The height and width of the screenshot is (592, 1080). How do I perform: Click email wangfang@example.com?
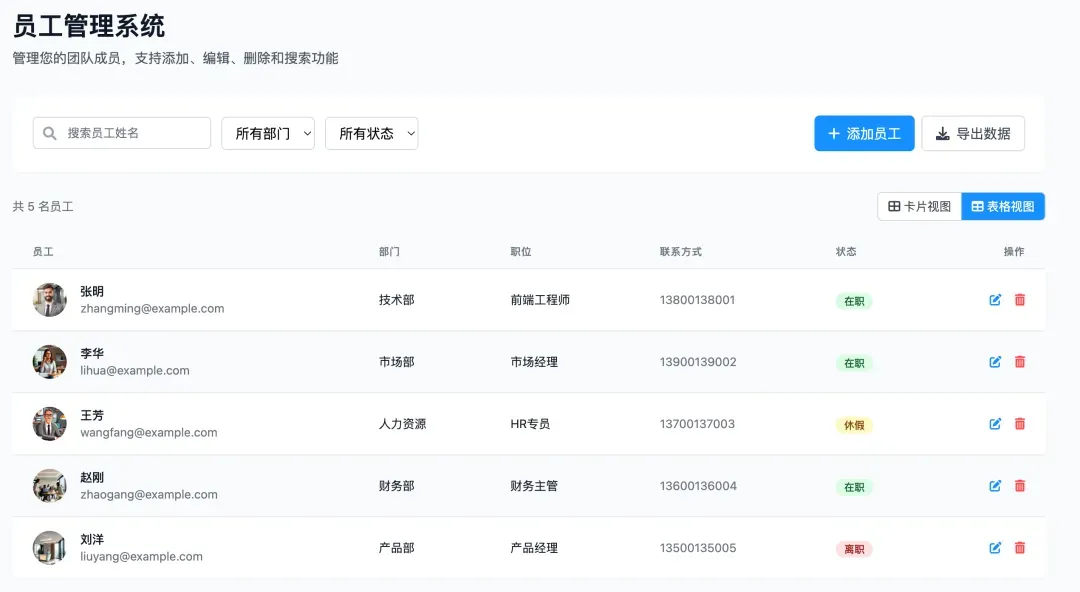[149, 433]
